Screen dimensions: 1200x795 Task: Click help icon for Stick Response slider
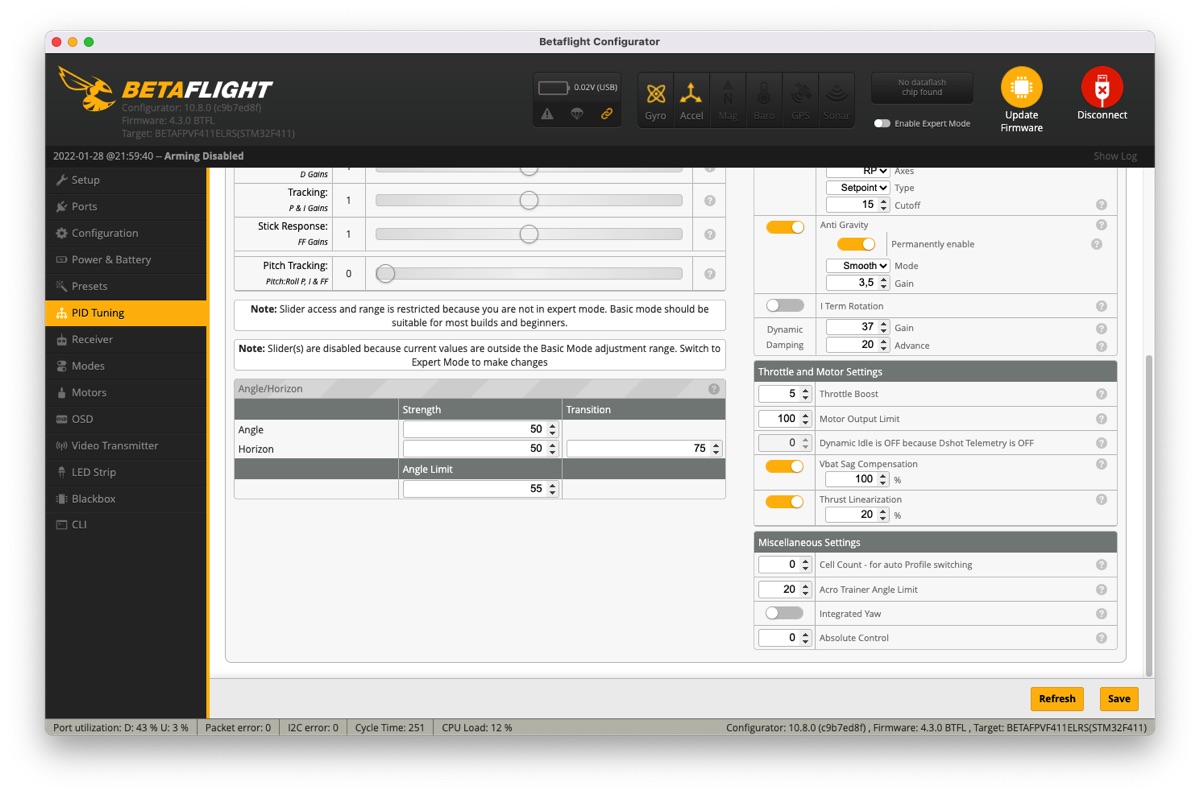tap(710, 234)
